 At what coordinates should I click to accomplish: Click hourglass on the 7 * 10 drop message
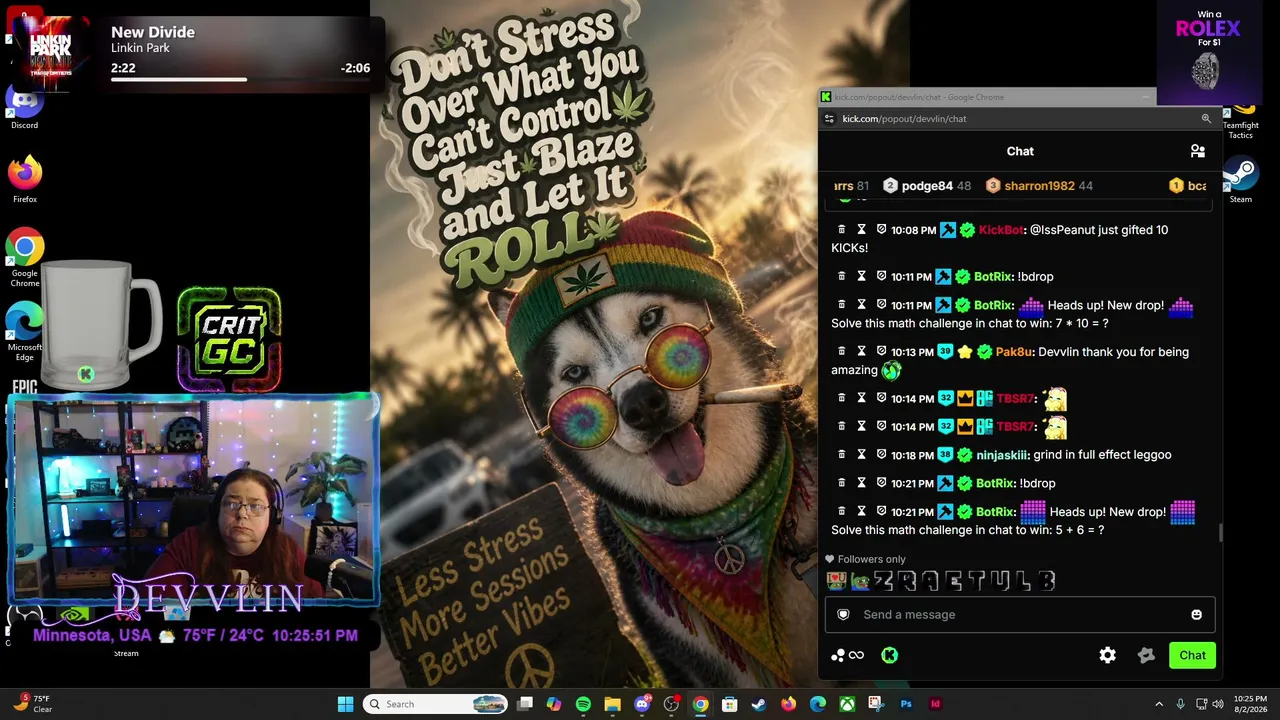(x=861, y=304)
